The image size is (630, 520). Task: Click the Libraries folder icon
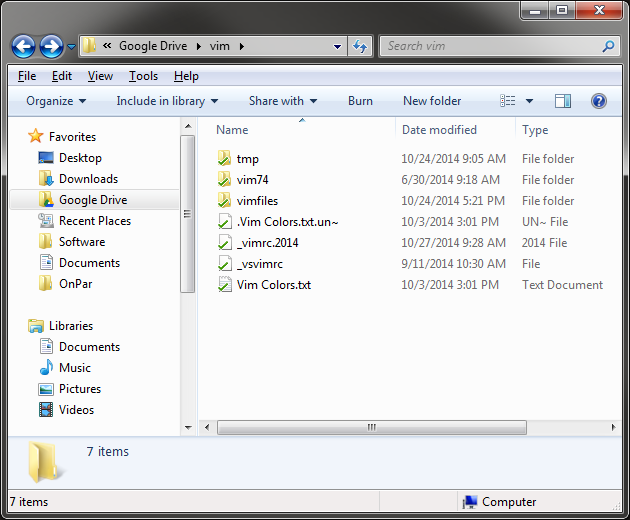[x=36, y=326]
